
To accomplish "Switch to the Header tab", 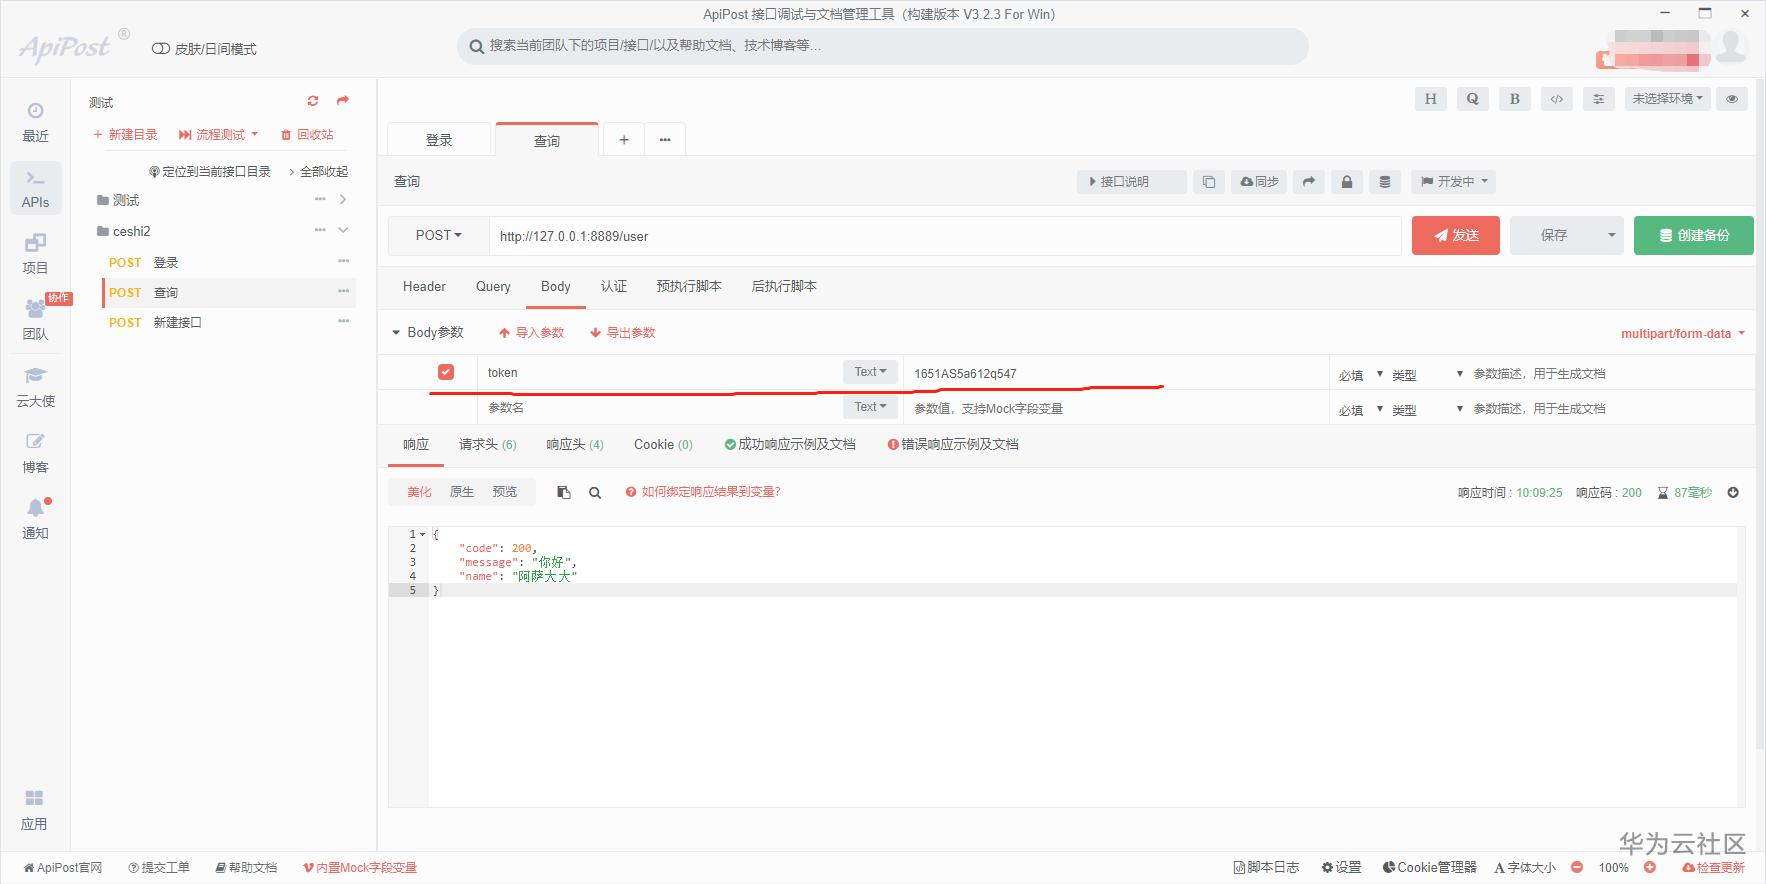I will click(424, 287).
